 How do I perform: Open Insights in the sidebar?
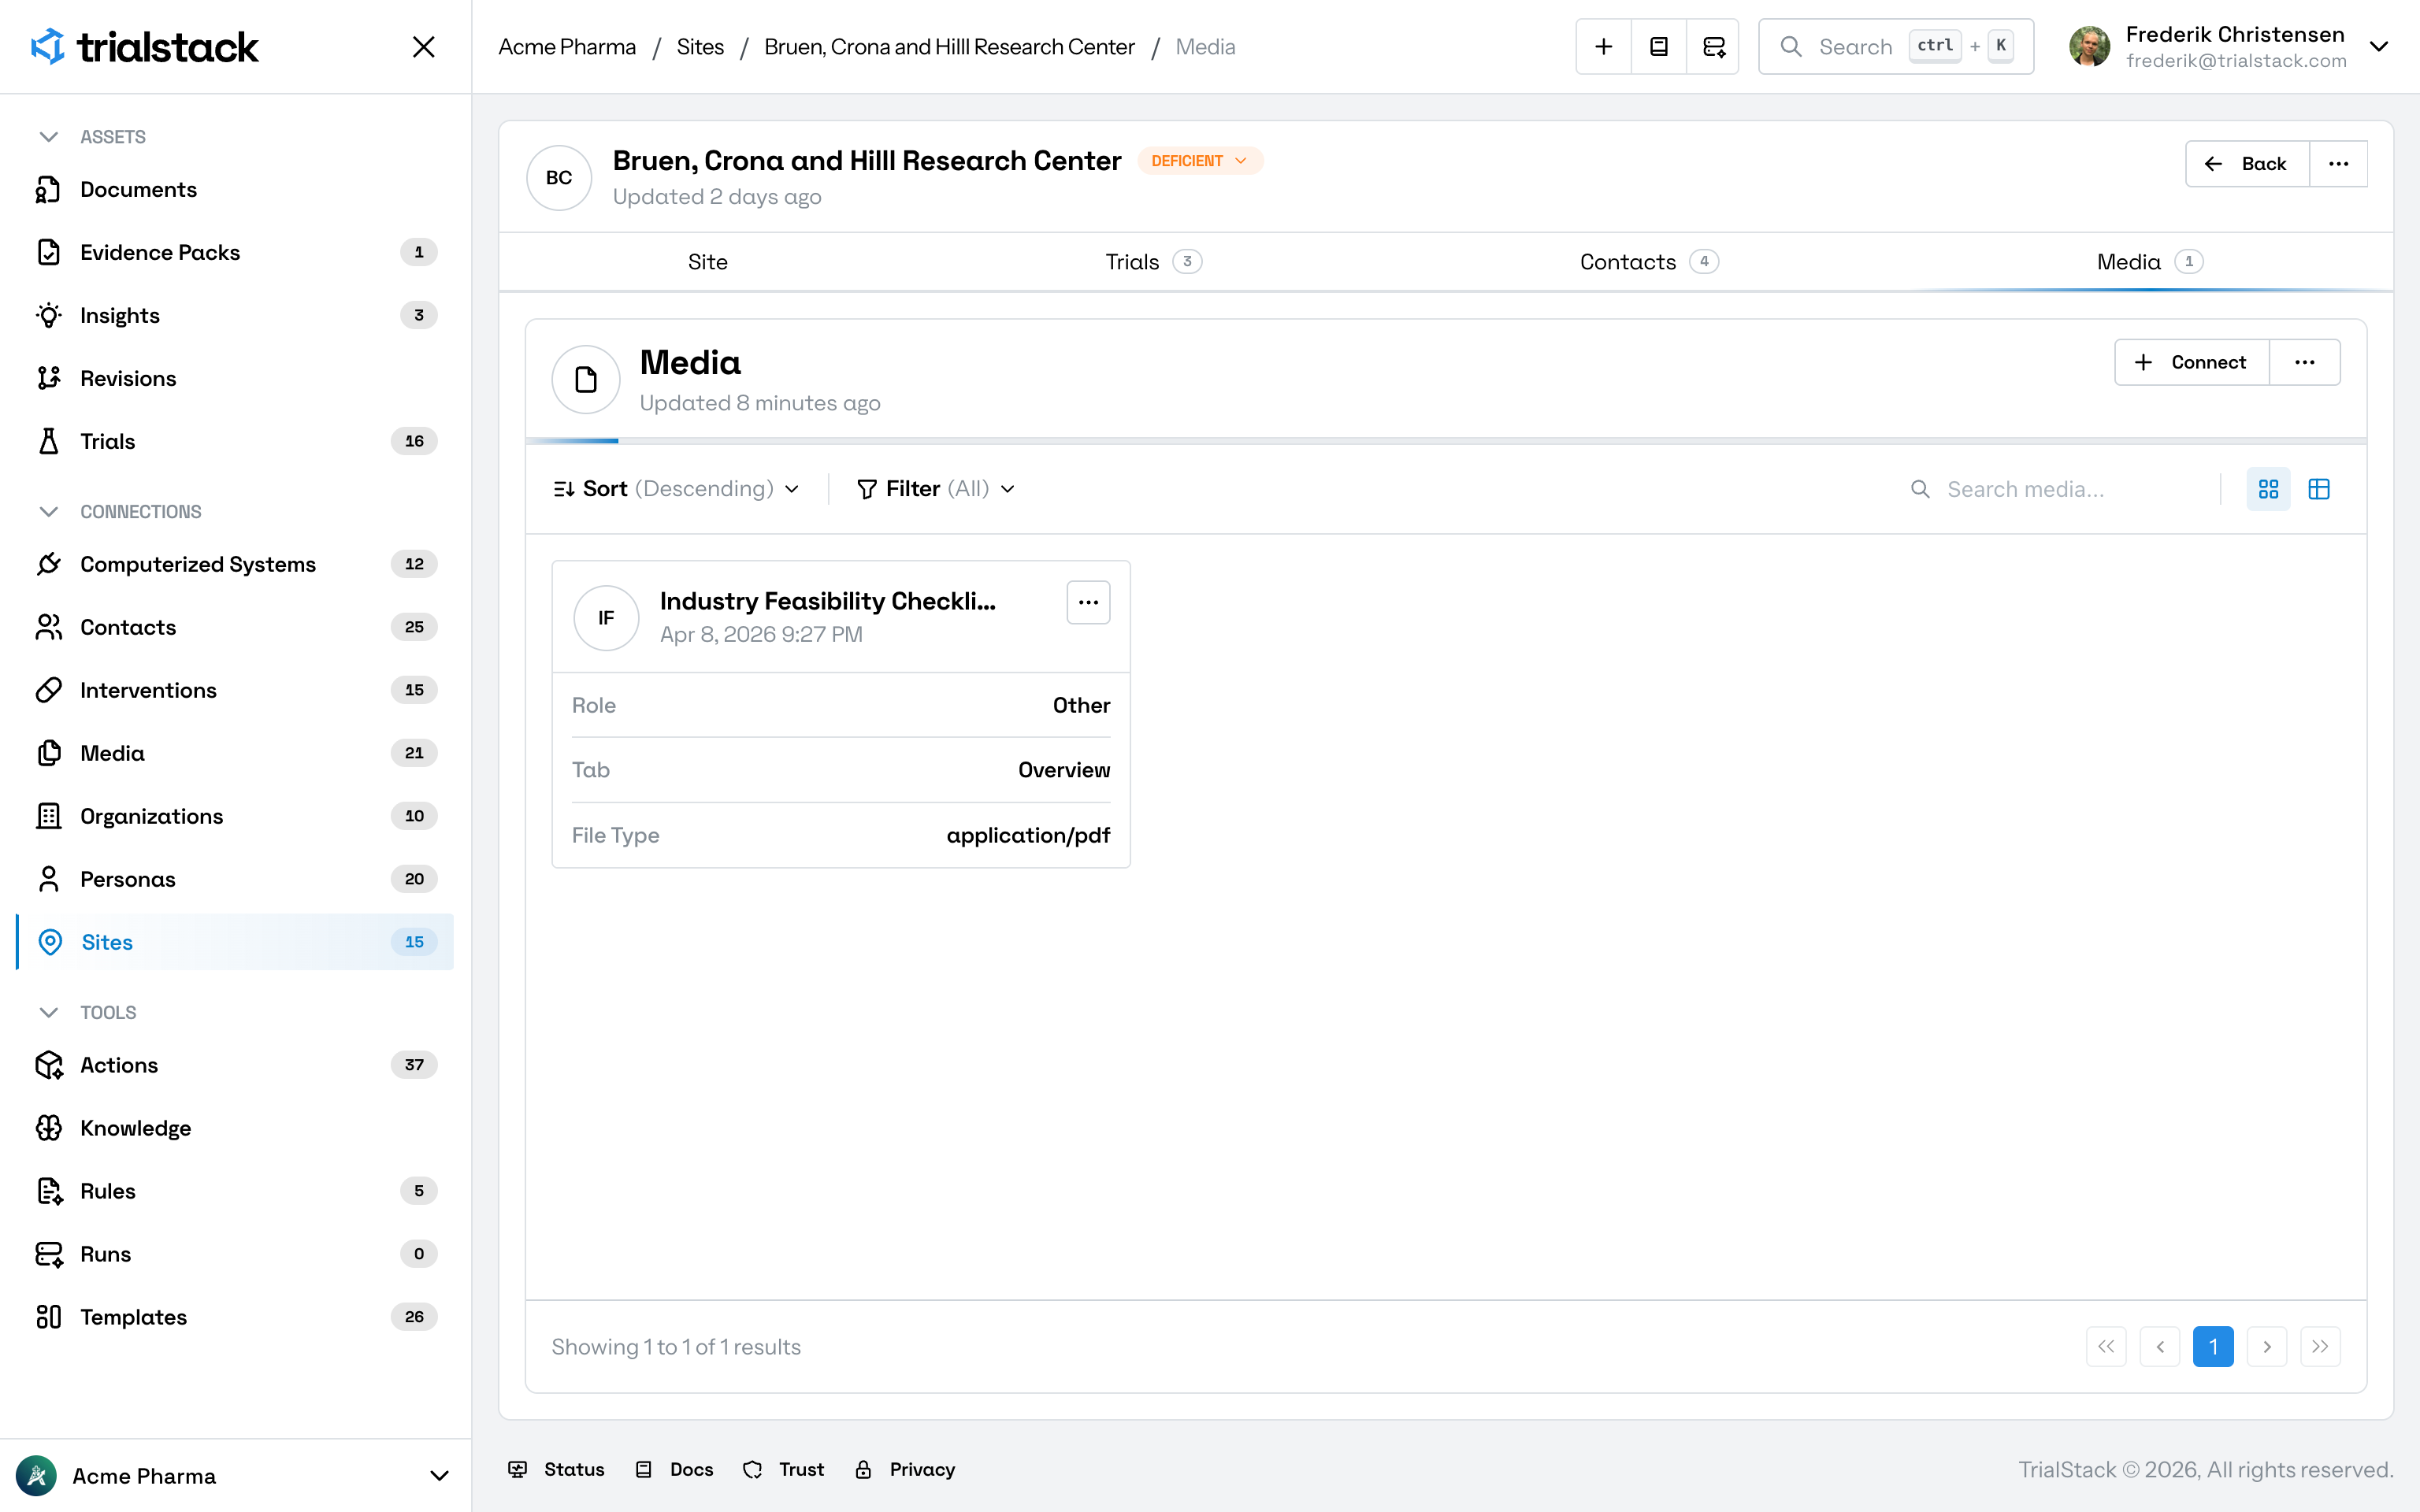point(235,315)
